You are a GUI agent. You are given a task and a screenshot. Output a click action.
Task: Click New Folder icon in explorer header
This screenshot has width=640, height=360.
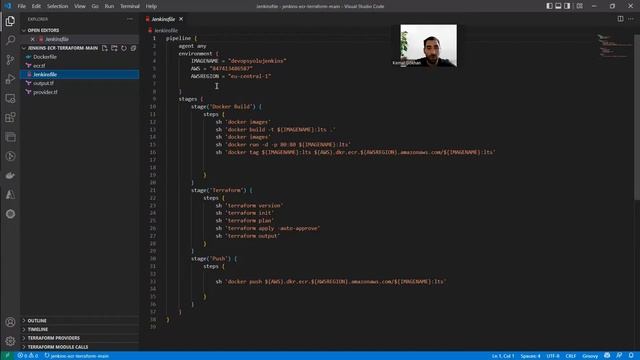114,48
